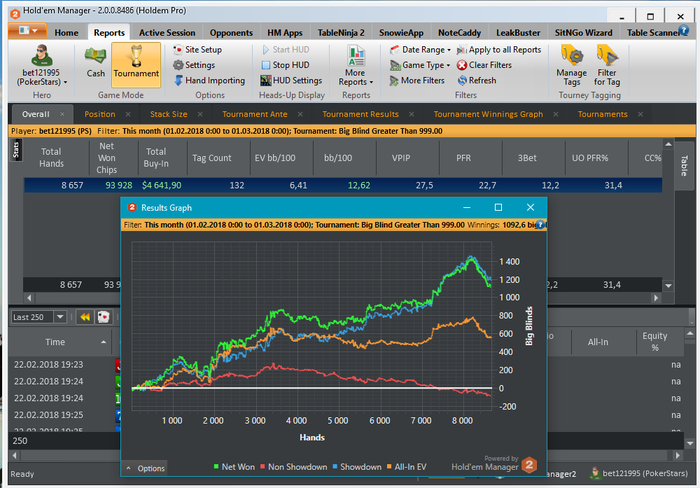Image resolution: width=700 pixels, height=488 pixels.
Task: Expand Options in the Results Graph
Action: click(145, 468)
